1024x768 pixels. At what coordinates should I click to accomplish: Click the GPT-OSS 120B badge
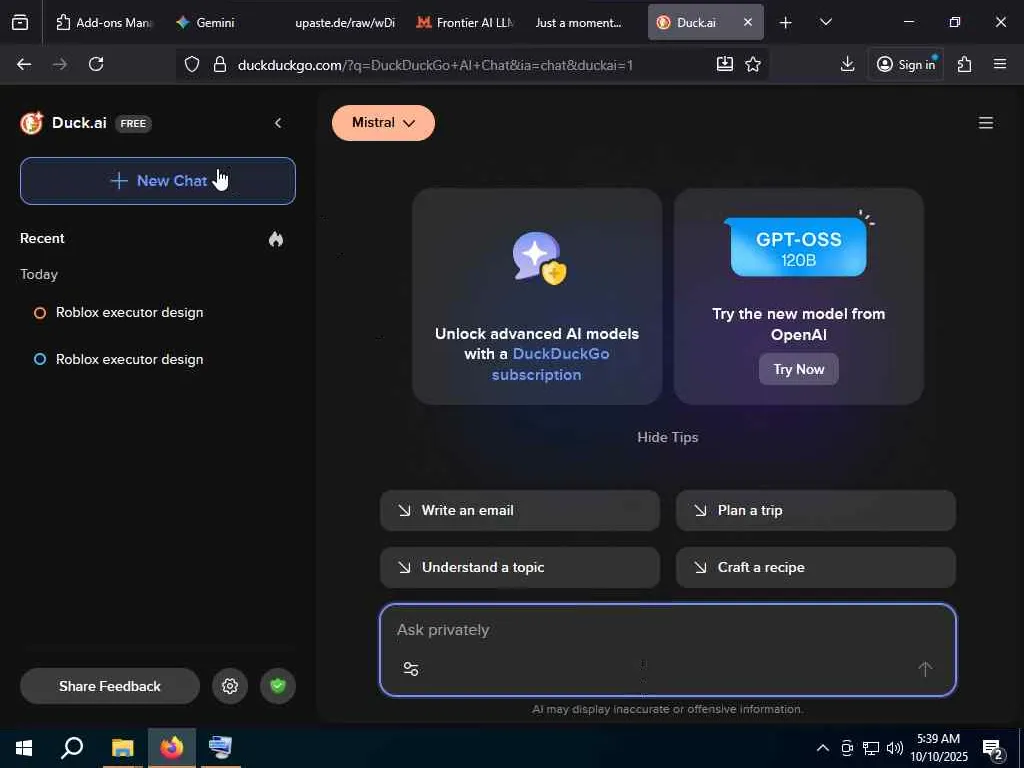point(798,248)
